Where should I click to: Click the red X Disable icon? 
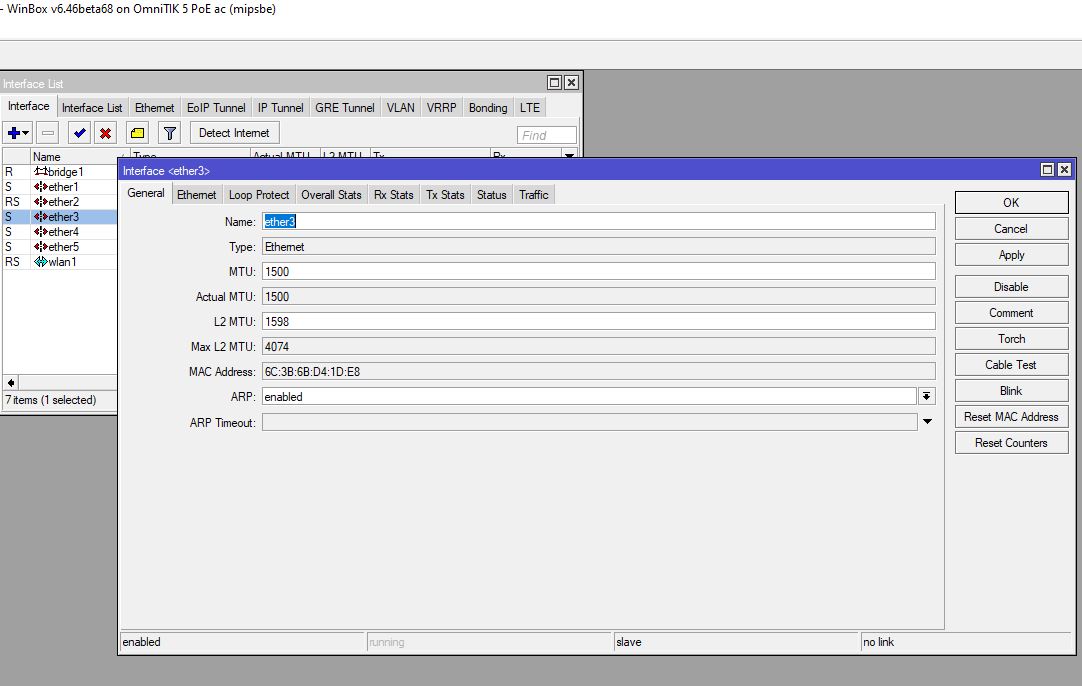click(x=105, y=133)
